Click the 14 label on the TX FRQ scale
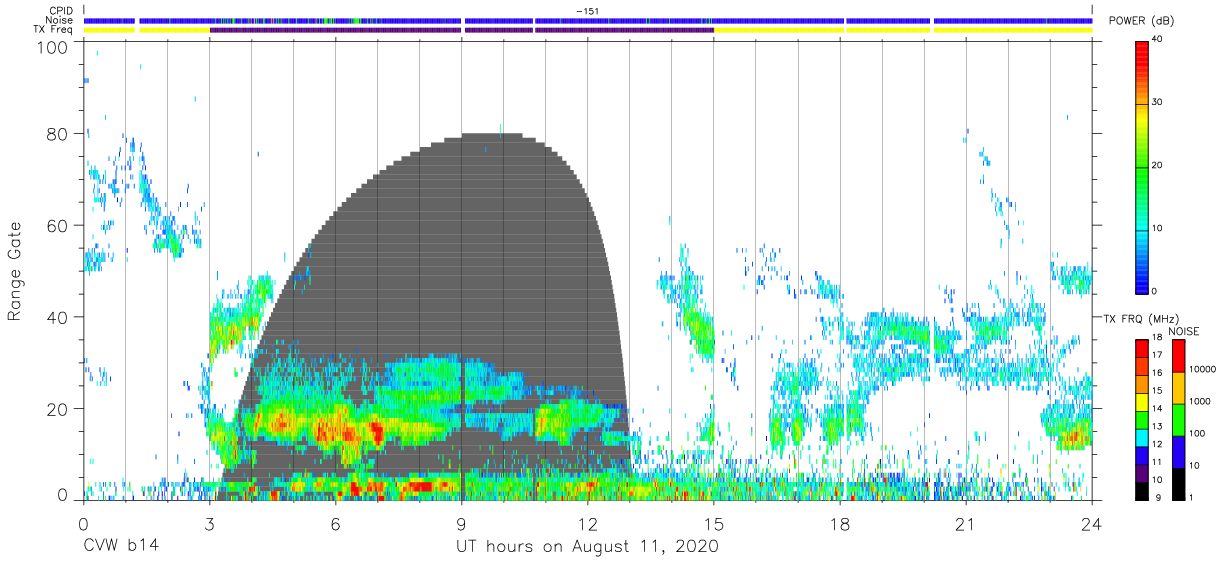The height and width of the screenshot is (567, 1228). (x=1157, y=409)
